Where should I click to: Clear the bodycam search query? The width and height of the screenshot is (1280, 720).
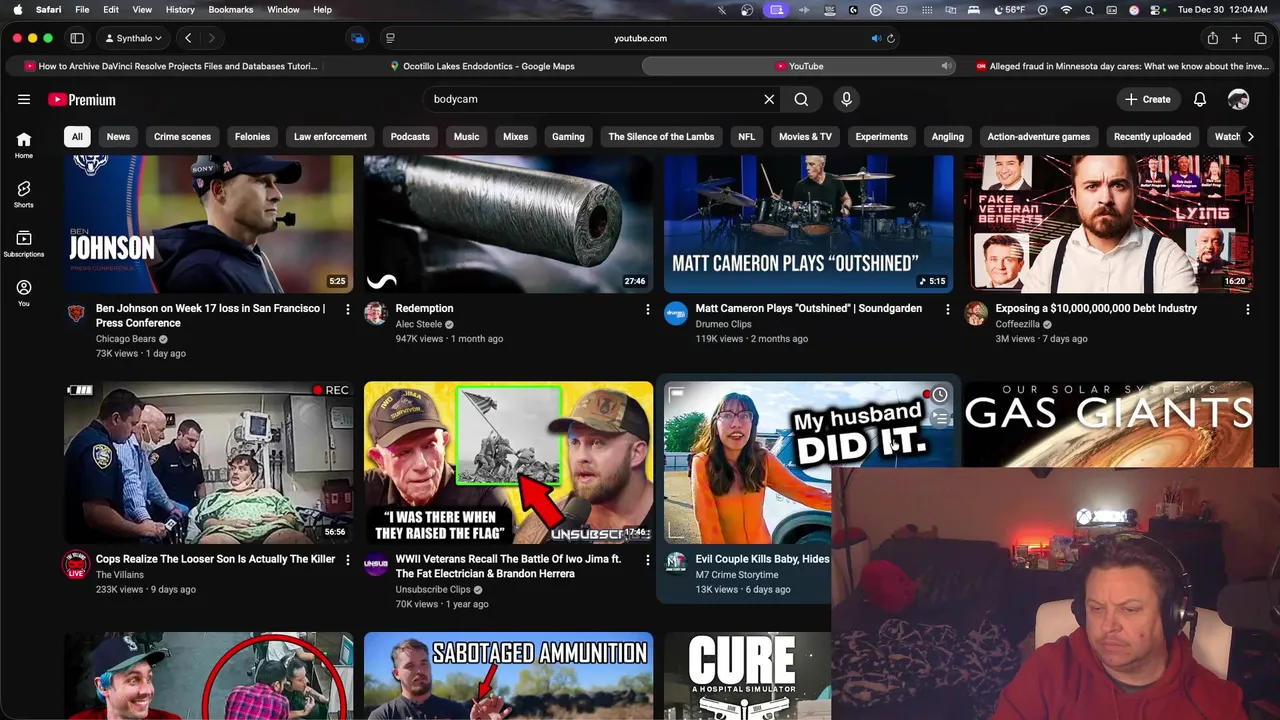(769, 99)
